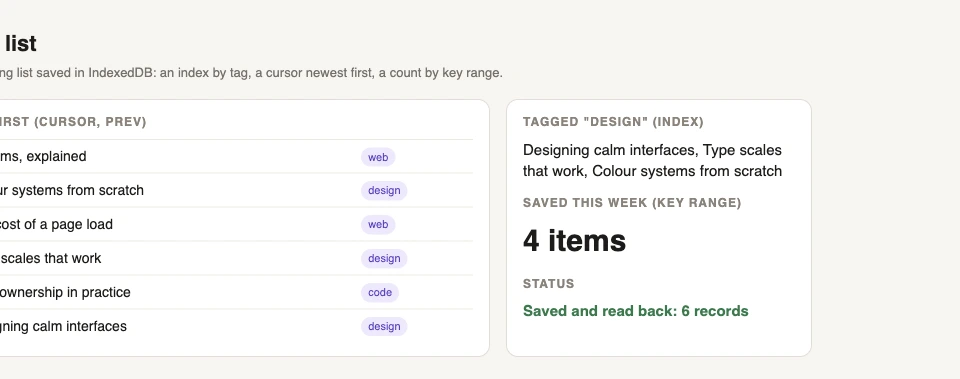This screenshot has height=379, width=960.
Task: Select the 'scales that work' row title
Action: (x=50, y=258)
